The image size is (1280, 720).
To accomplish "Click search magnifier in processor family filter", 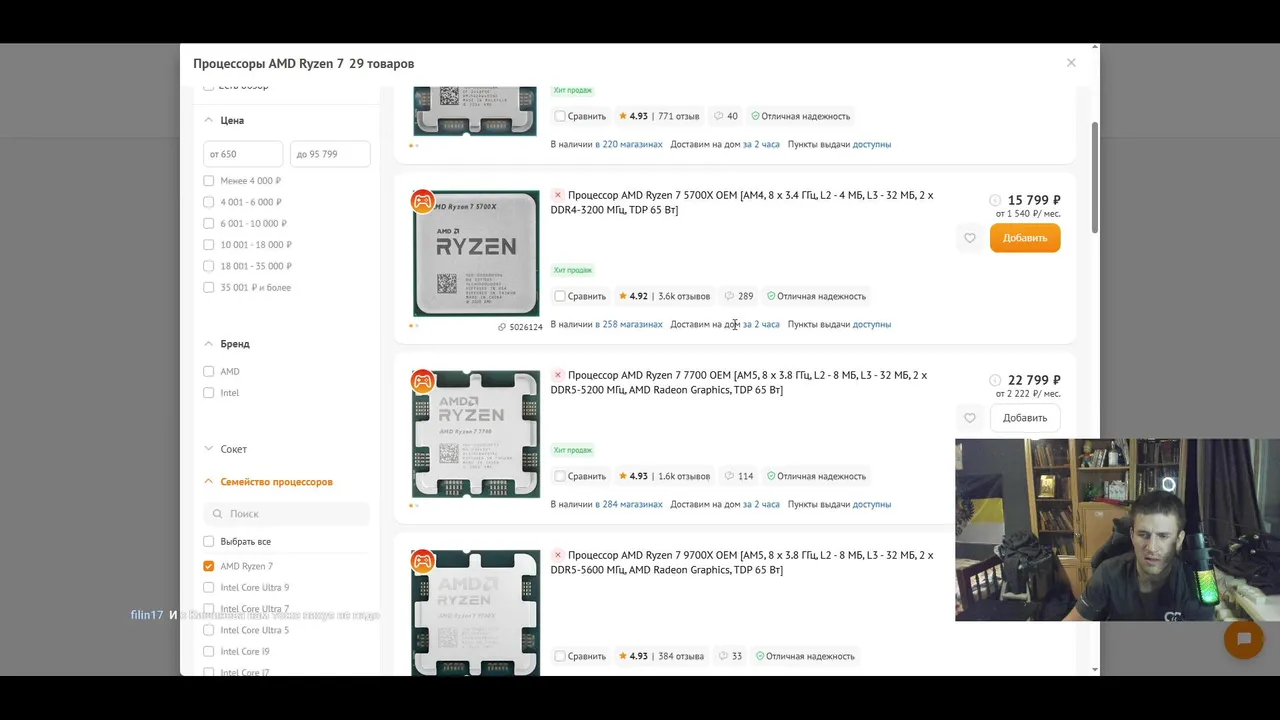I will tap(216, 514).
